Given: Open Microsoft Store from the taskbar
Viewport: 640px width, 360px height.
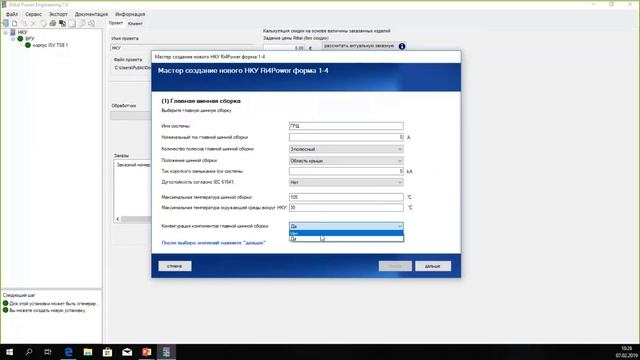Looking at the screenshot, I should pyautogui.click(x=107, y=352).
